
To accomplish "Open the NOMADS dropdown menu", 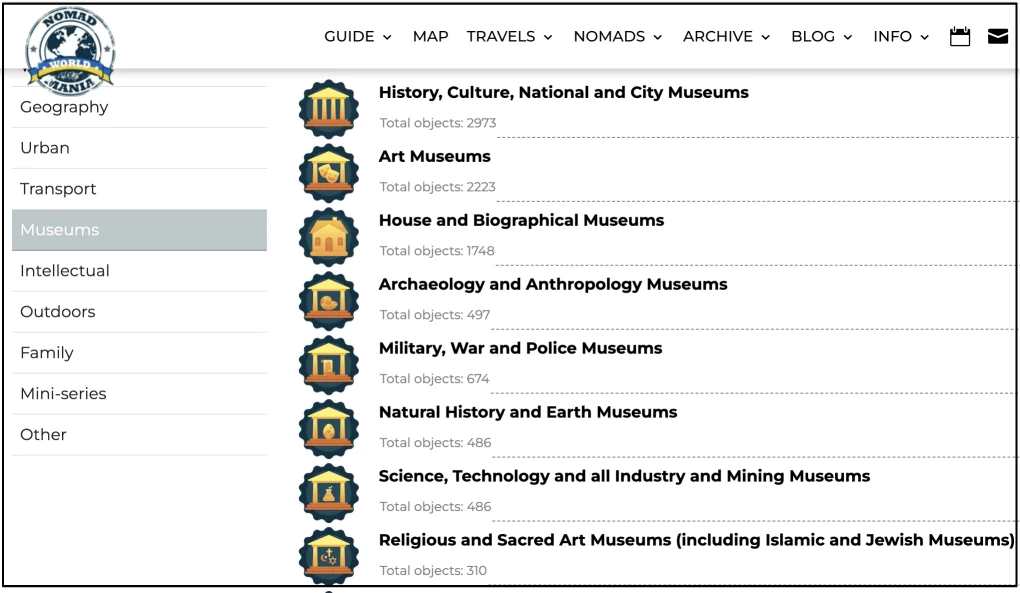I will [x=617, y=37].
